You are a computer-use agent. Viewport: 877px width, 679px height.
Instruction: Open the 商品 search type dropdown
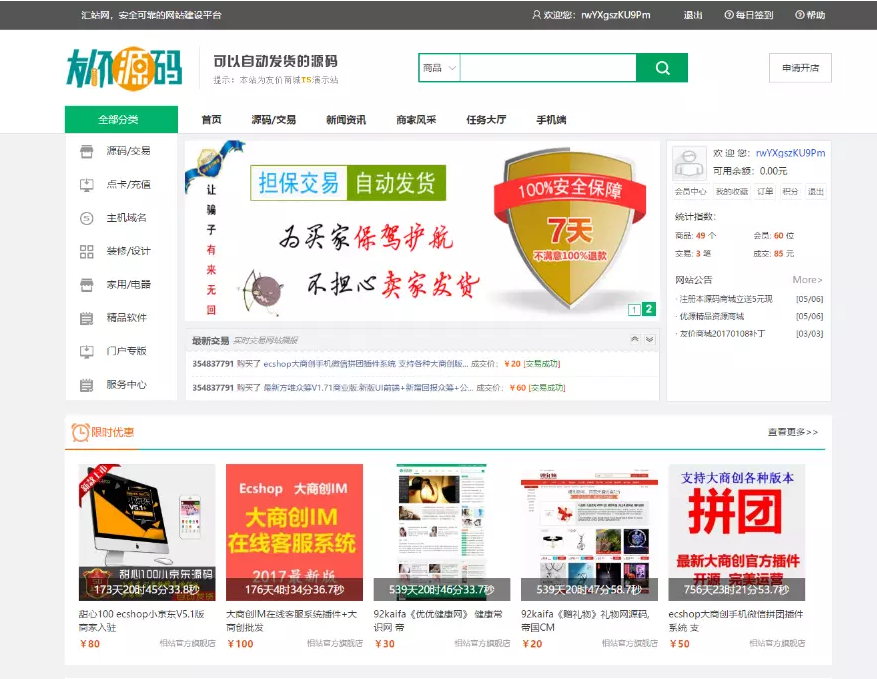pyautogui.click(x=440, y=68)
